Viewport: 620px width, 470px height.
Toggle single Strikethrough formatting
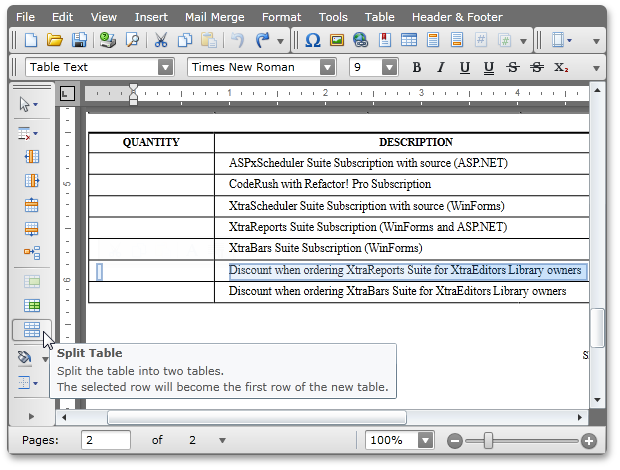tap(513, 68)
